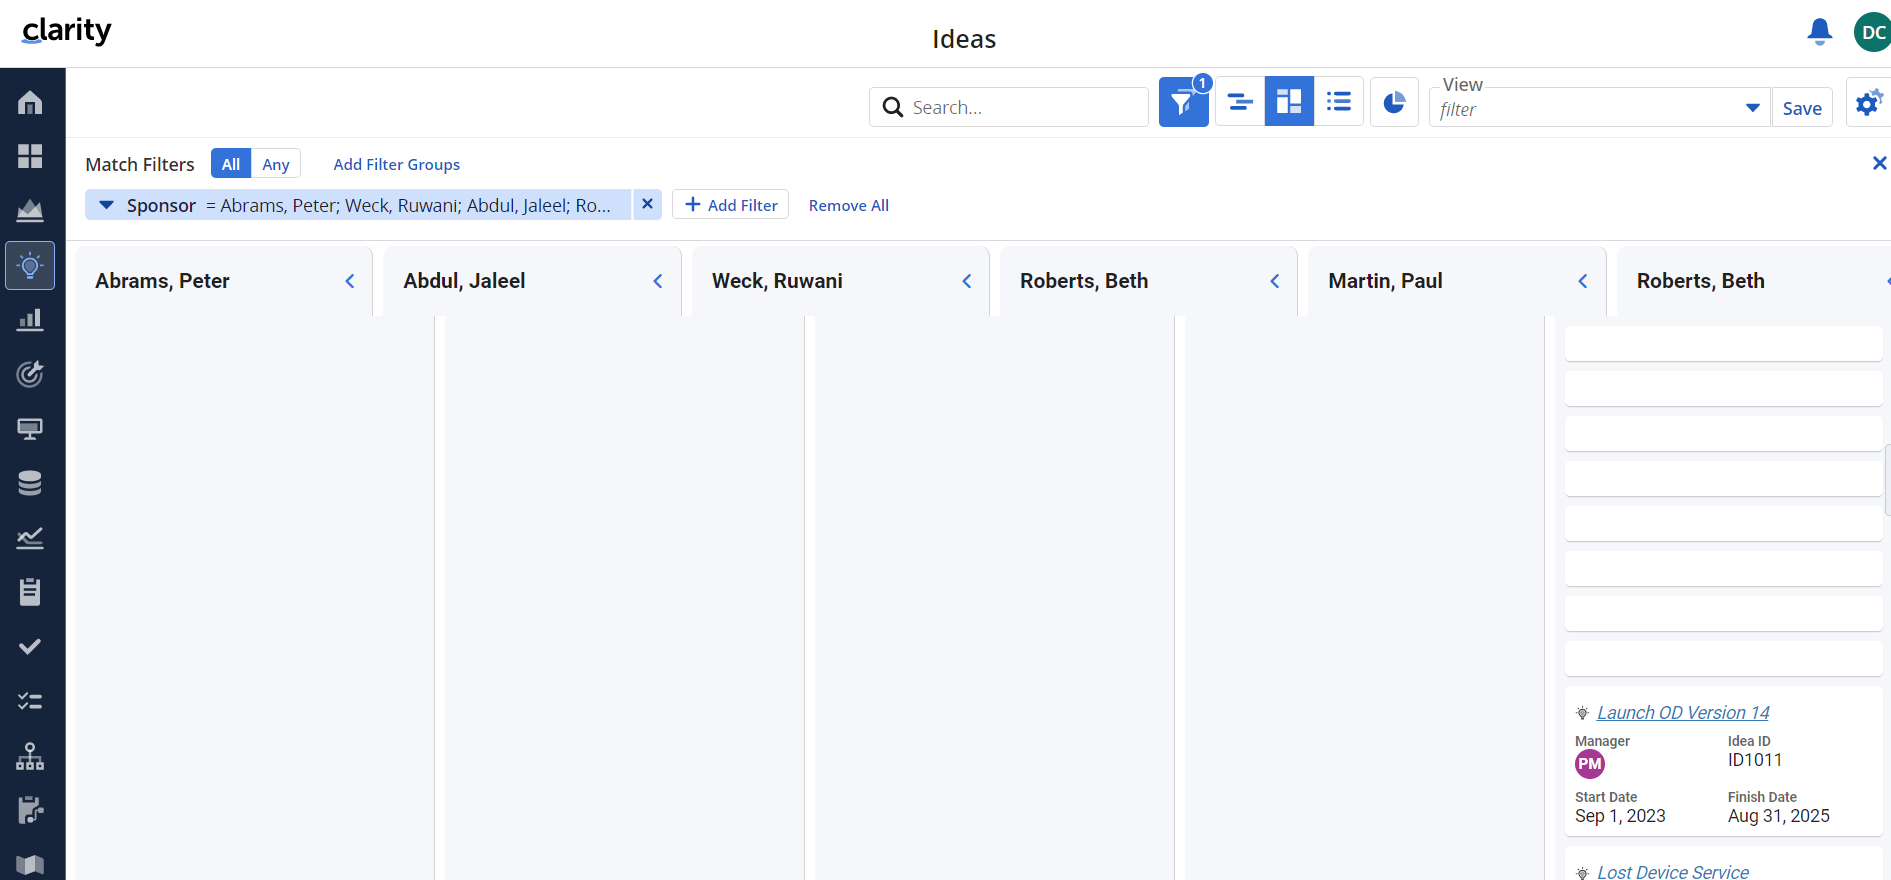Set Match Filters to Any
Image resolution: width=1891 pixels, height=880 pixels.
pos(276,164)
